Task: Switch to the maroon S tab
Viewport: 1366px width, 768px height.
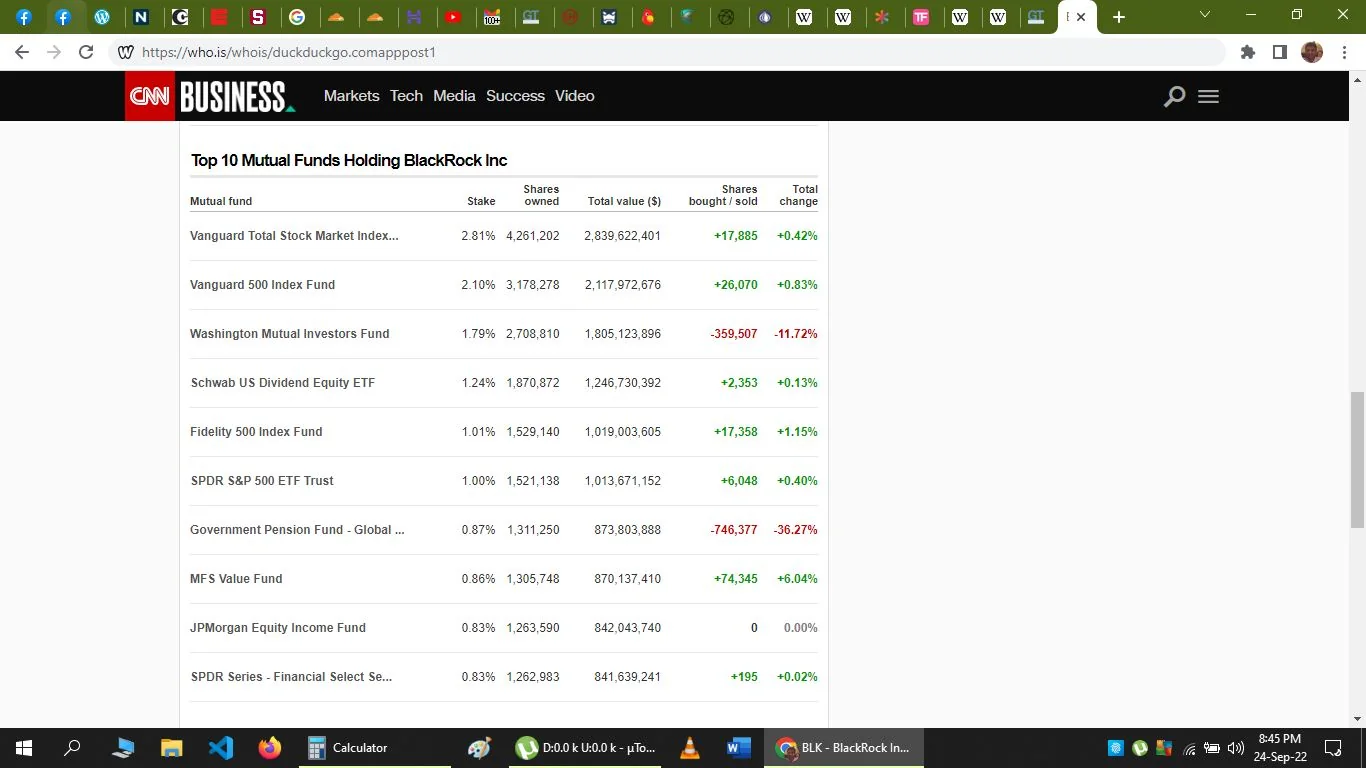Action: point(258,17)
